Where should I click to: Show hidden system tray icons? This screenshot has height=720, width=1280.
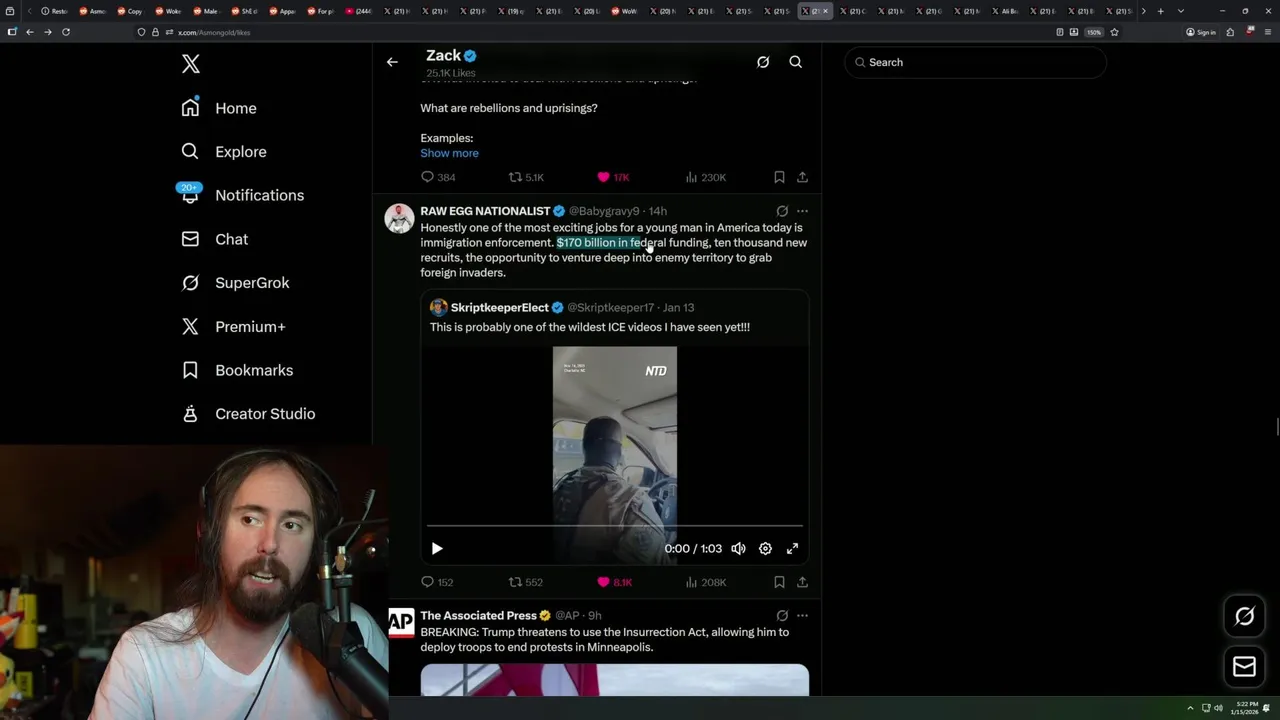[x=1190, y=708]
